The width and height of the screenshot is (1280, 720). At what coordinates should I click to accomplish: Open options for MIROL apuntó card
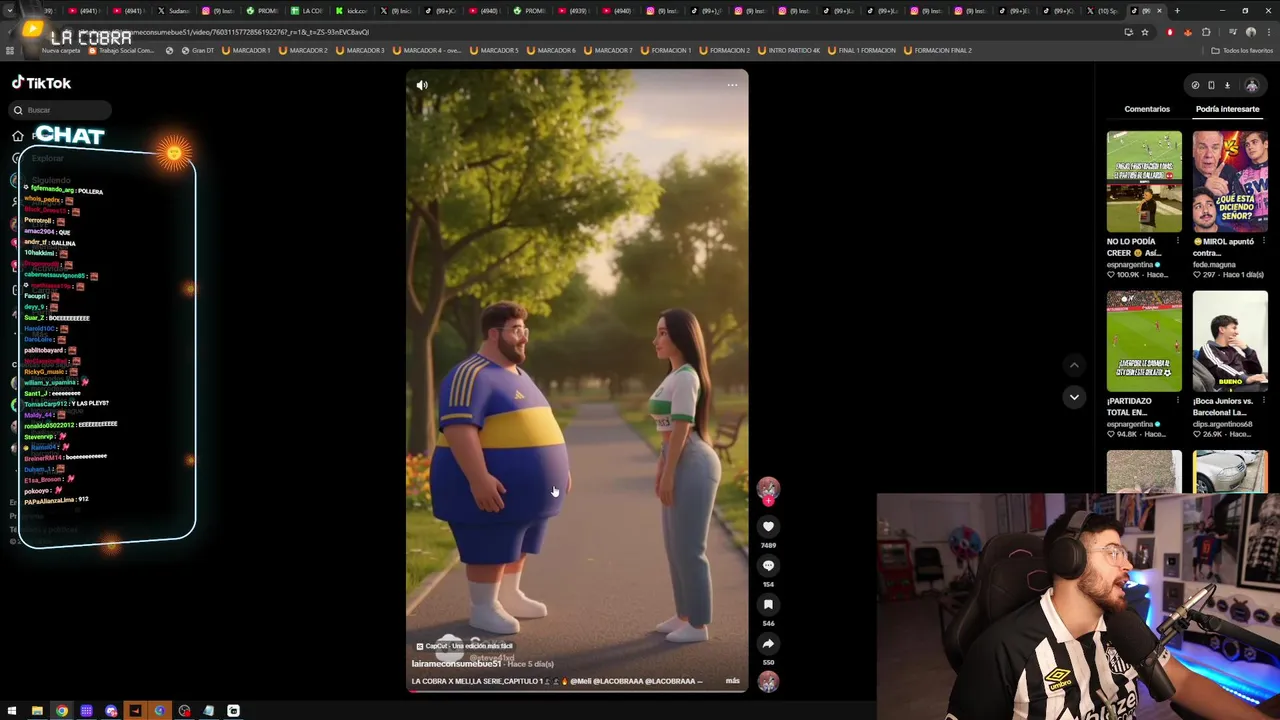click(x=1263, y=241)
